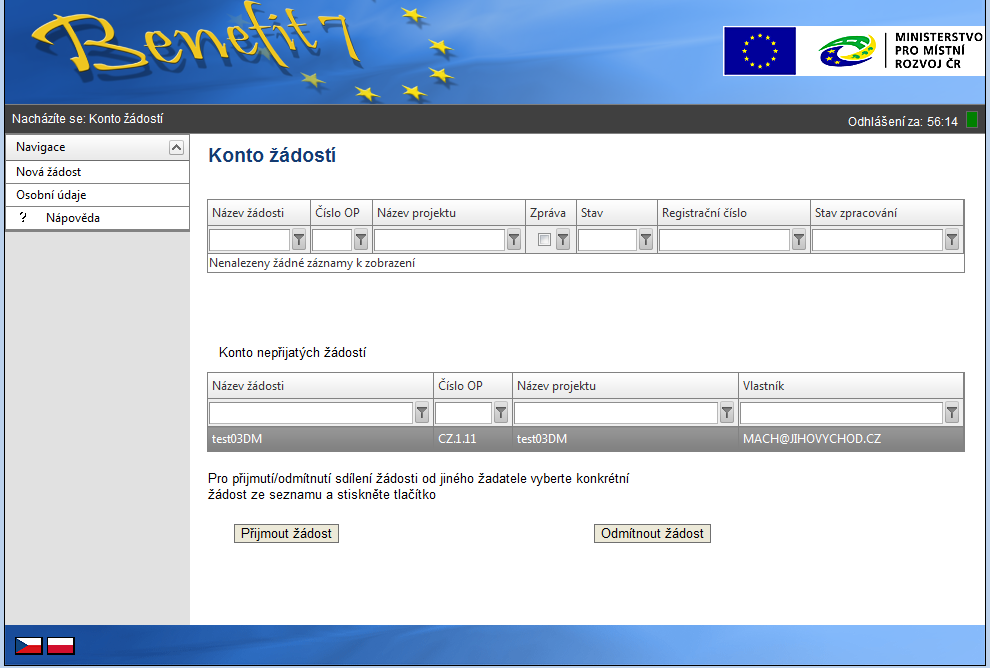Click the Název projektu filter field in lower table
The width and height of the screenshot is (990, 668).
616,413
